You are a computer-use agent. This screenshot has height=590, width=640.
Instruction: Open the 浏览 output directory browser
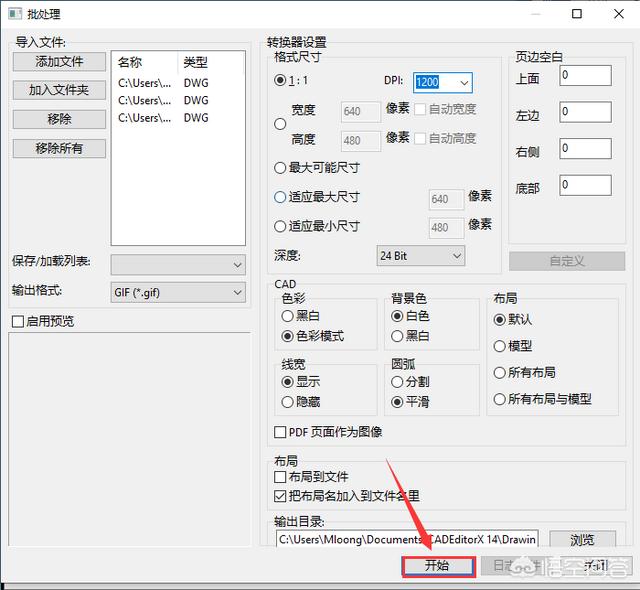[581, 540]
